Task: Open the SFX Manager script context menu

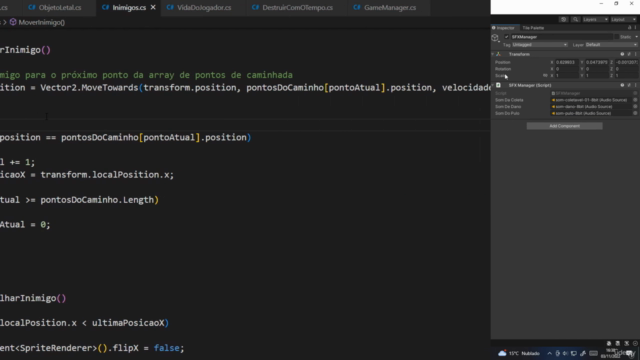Action: point(635,85)
